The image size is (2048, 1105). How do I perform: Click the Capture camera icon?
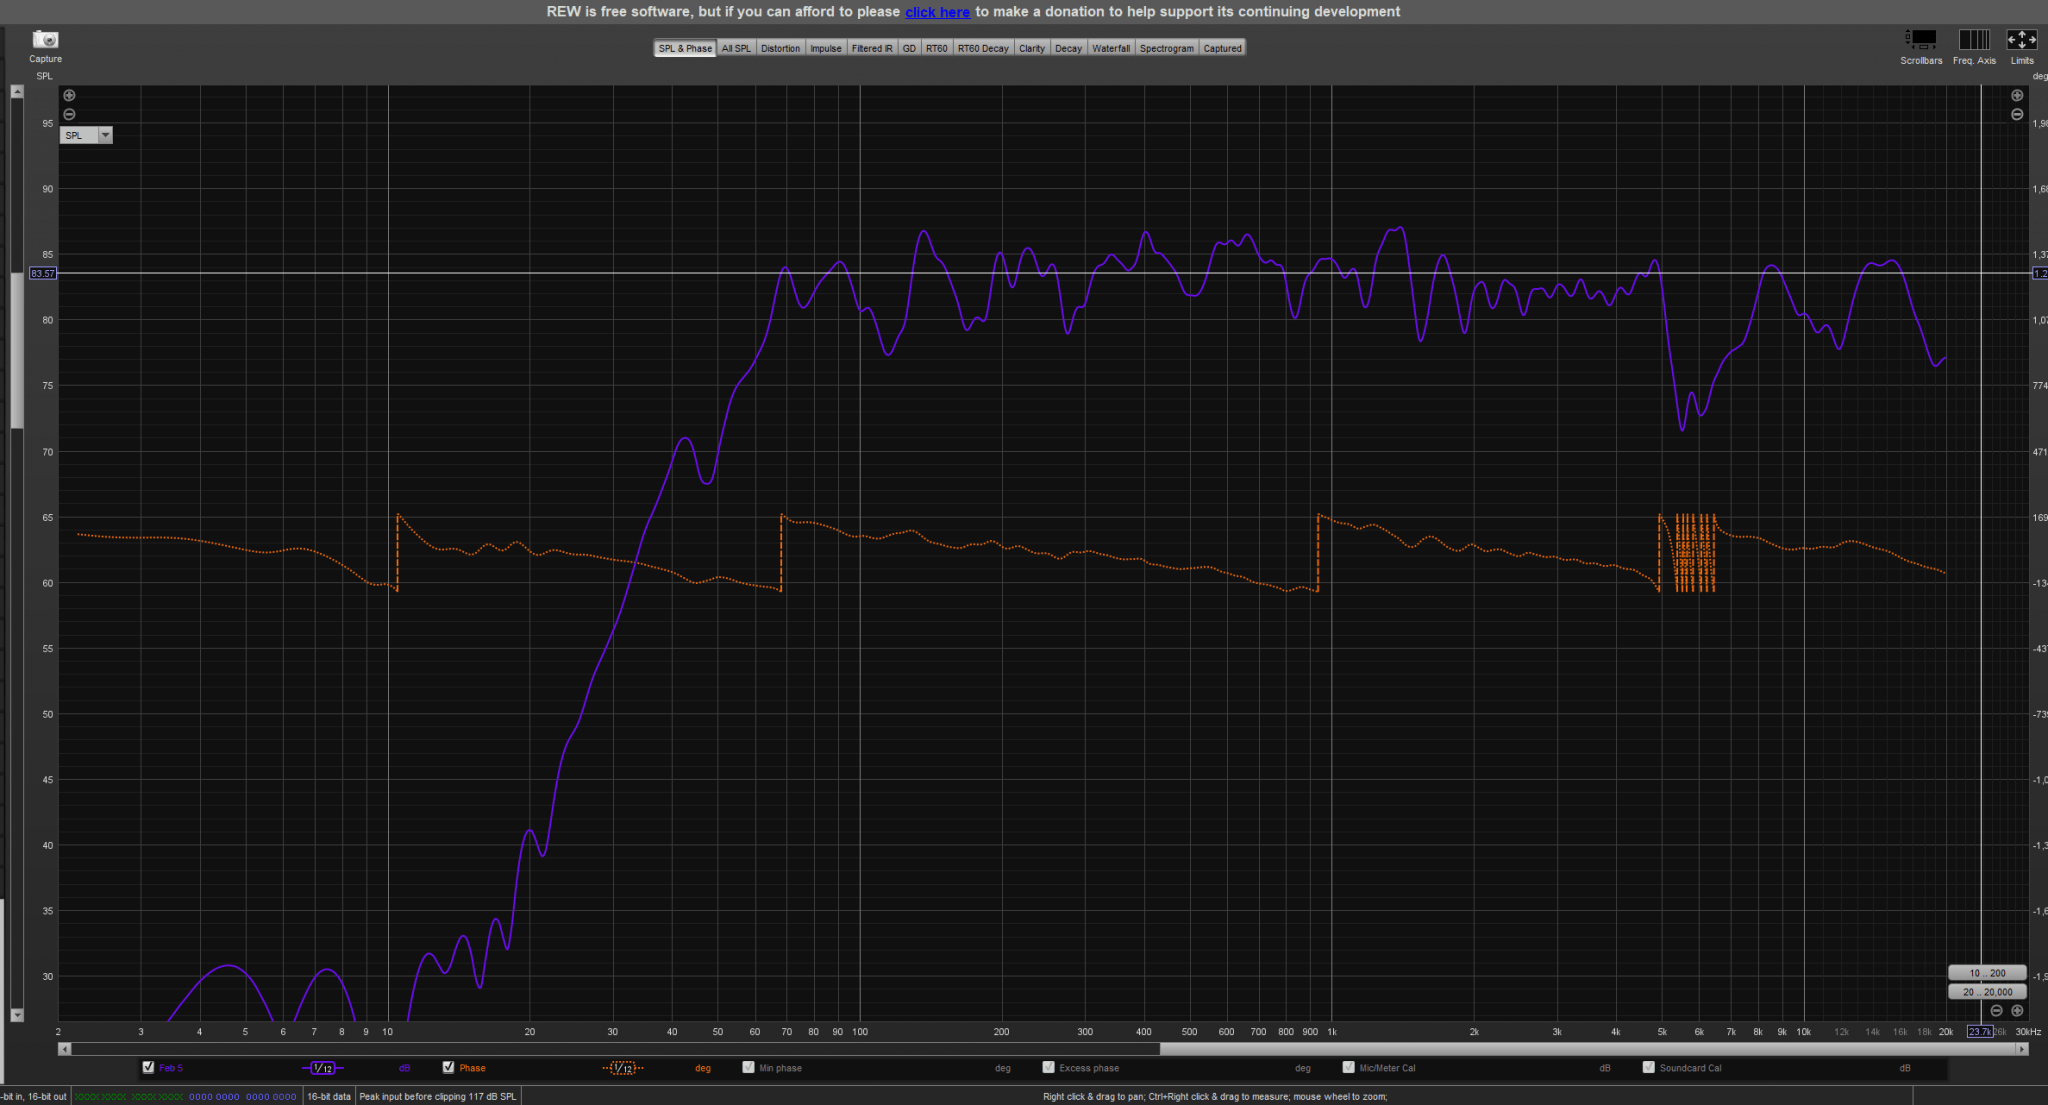click(x=45, y=40)
